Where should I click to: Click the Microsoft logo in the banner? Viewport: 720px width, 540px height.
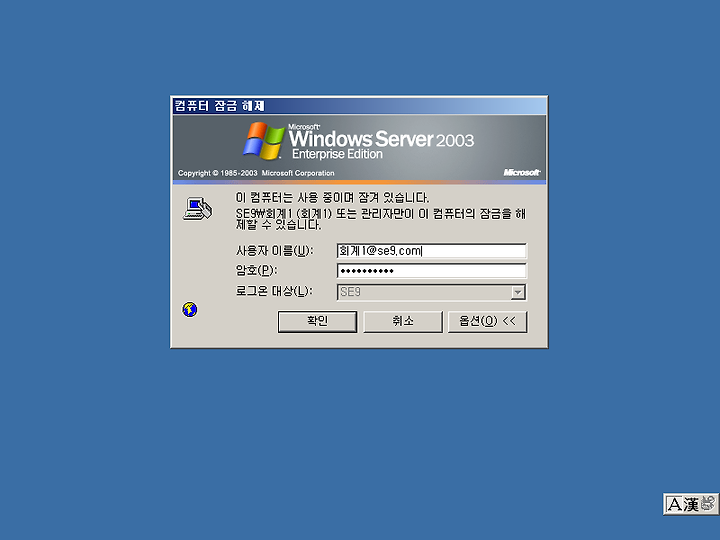[x=522, y=172]
